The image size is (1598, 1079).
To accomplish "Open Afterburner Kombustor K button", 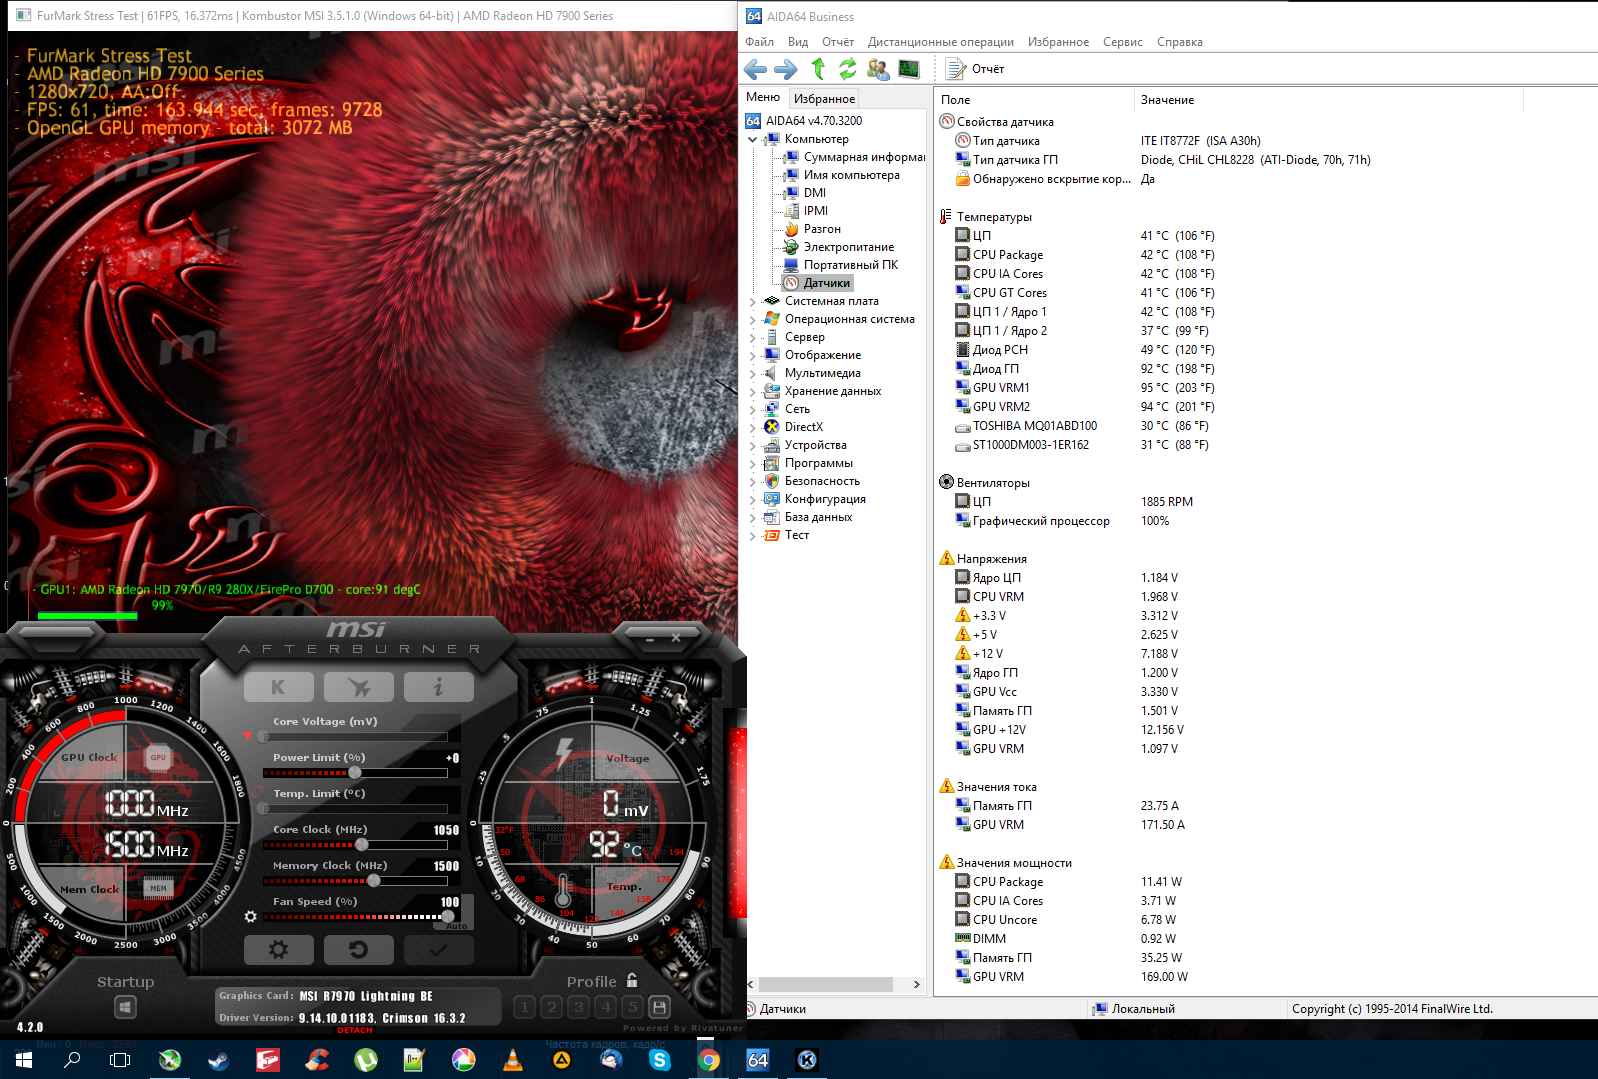I will tap(279, 687).
